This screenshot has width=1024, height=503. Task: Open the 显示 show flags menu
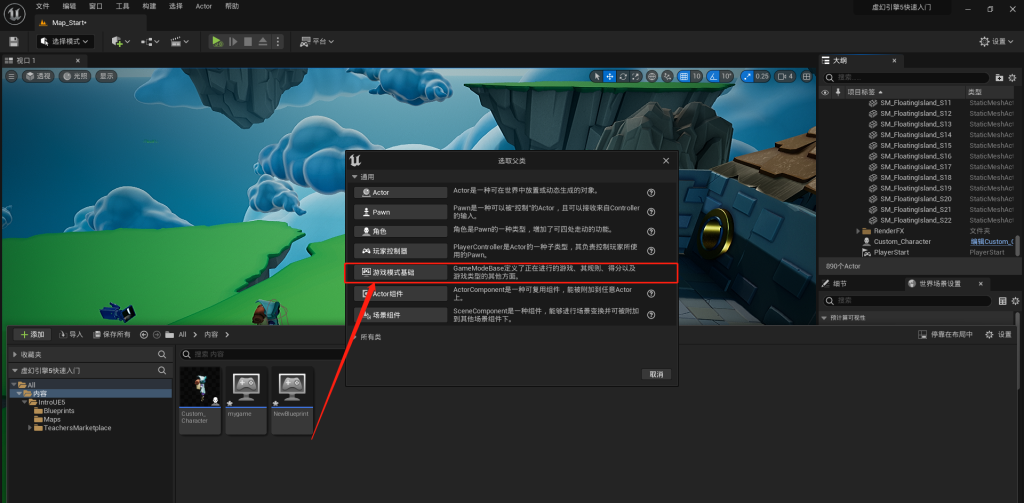(x=106, y=76)
